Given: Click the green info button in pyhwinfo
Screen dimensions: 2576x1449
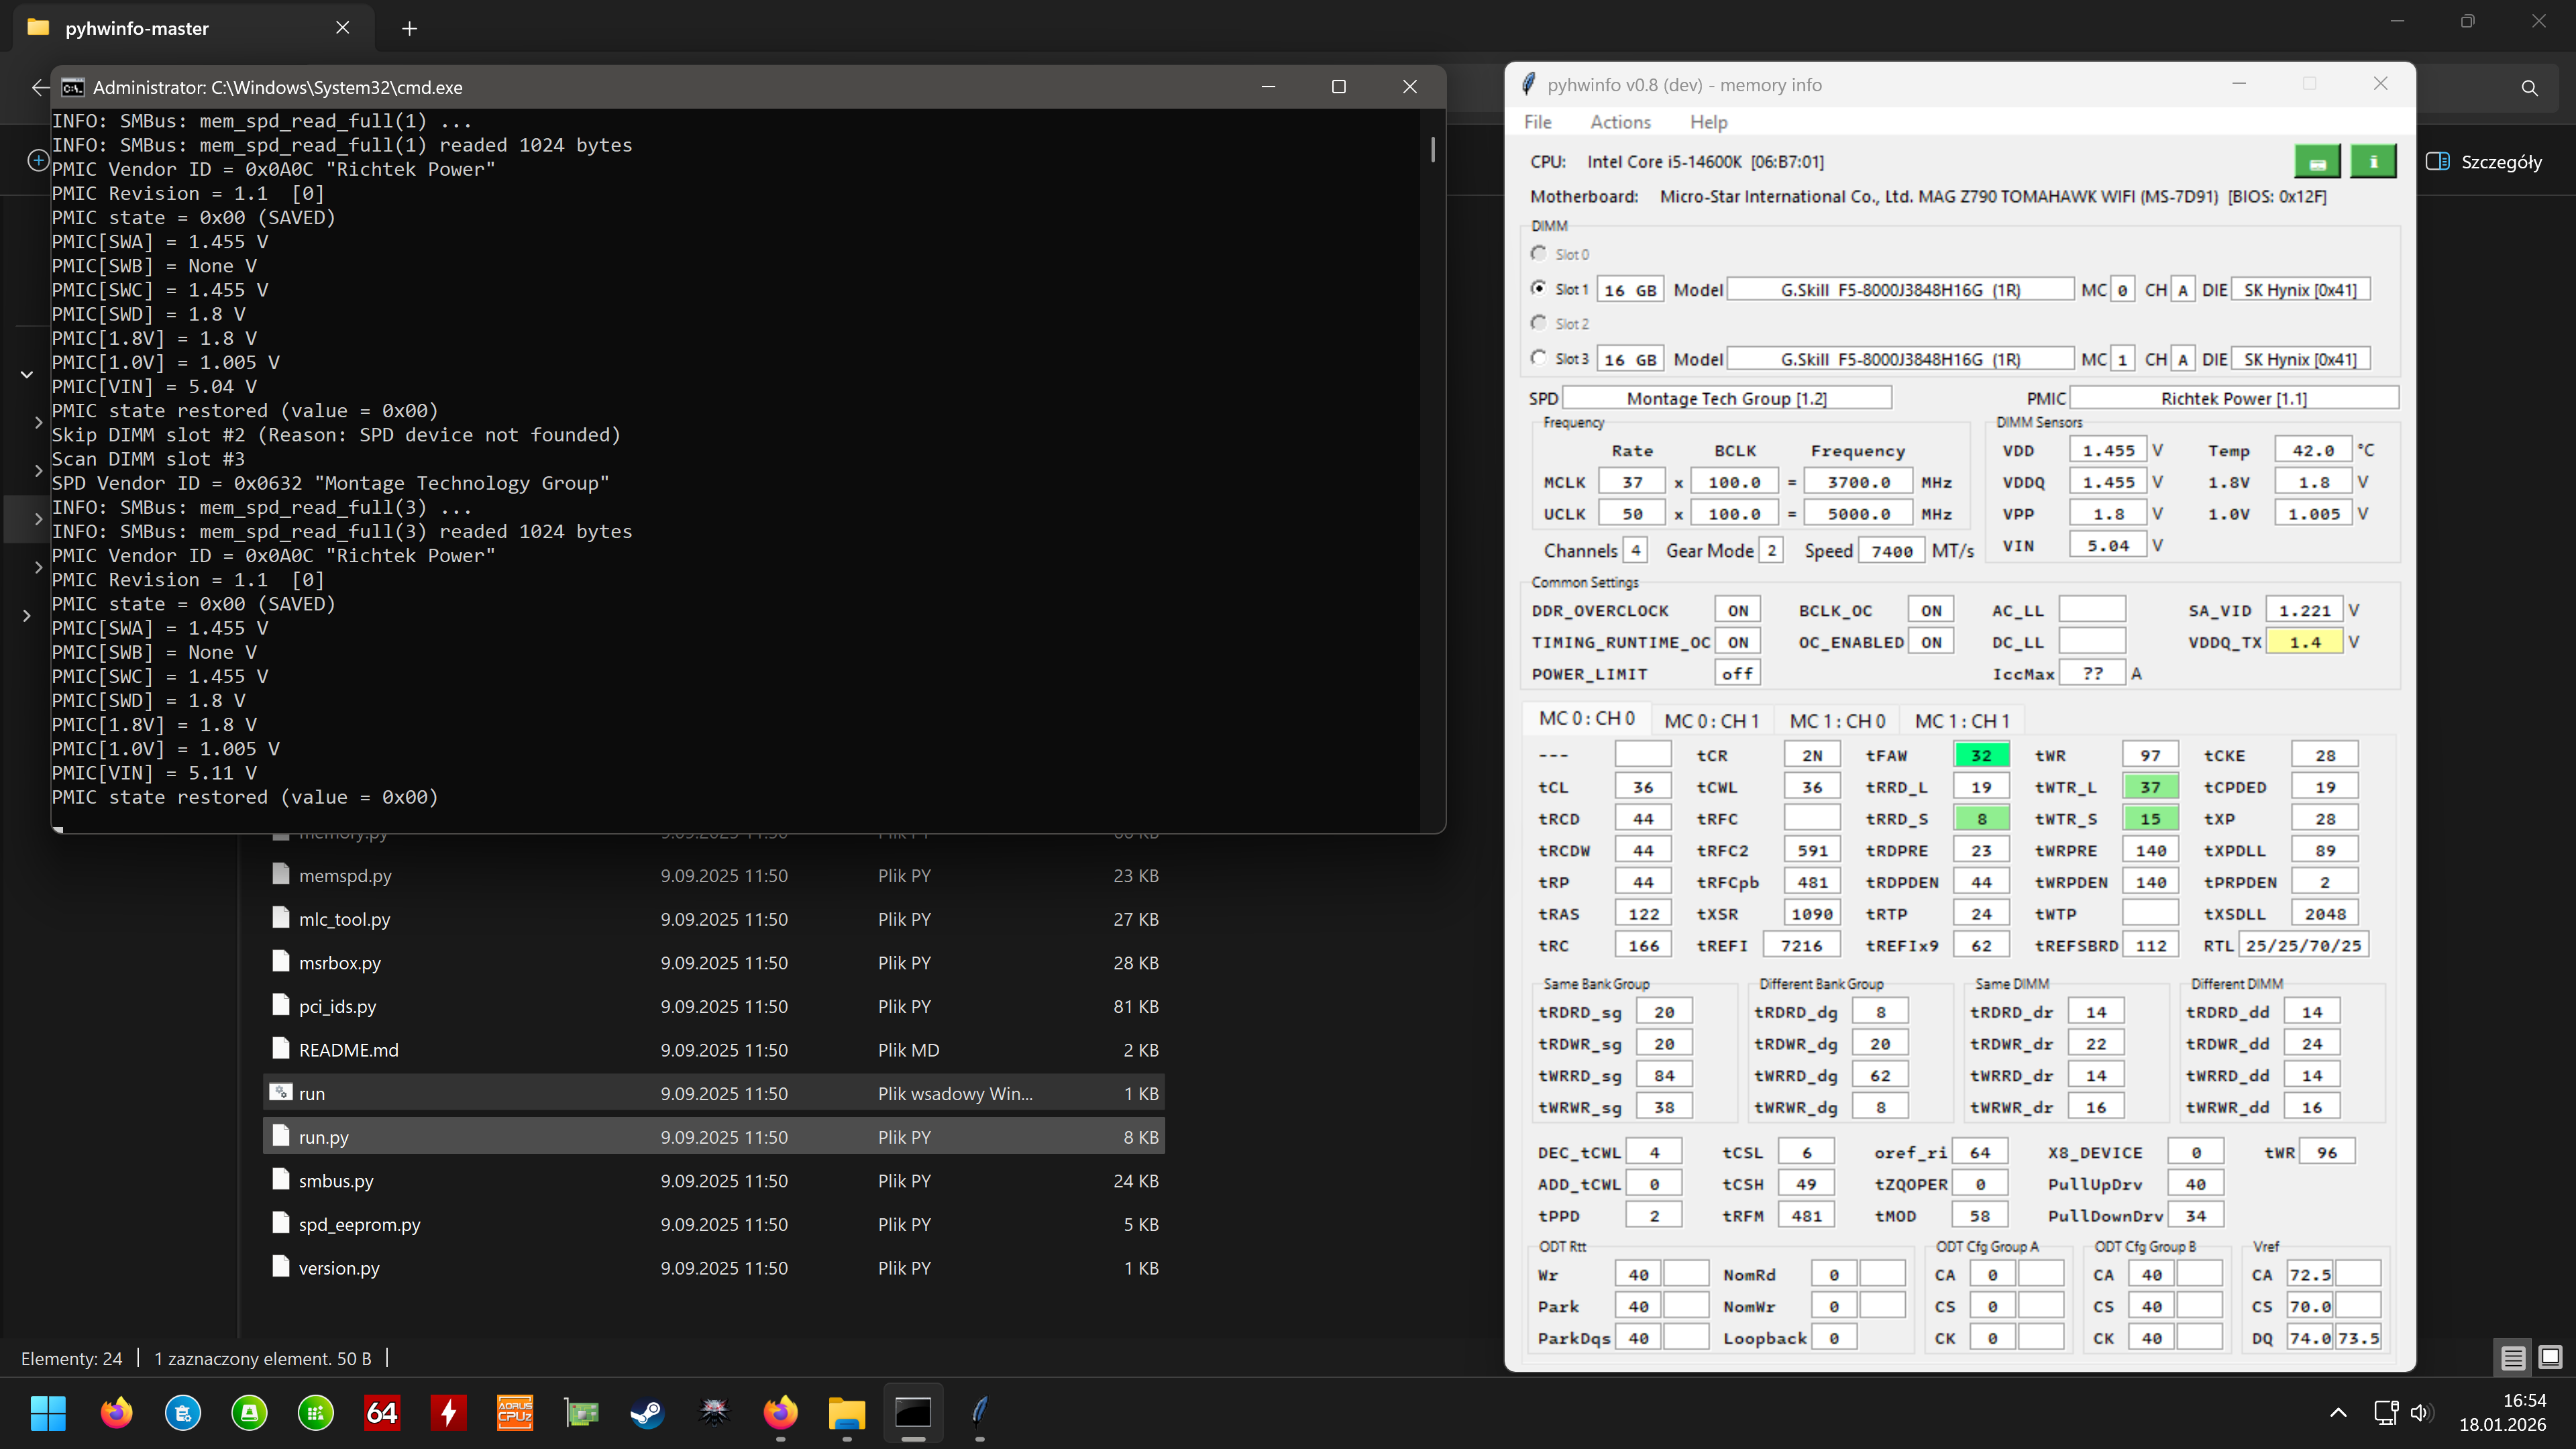Looking at the screenshot, I should pyautogui.click(x=2373, y=162).
